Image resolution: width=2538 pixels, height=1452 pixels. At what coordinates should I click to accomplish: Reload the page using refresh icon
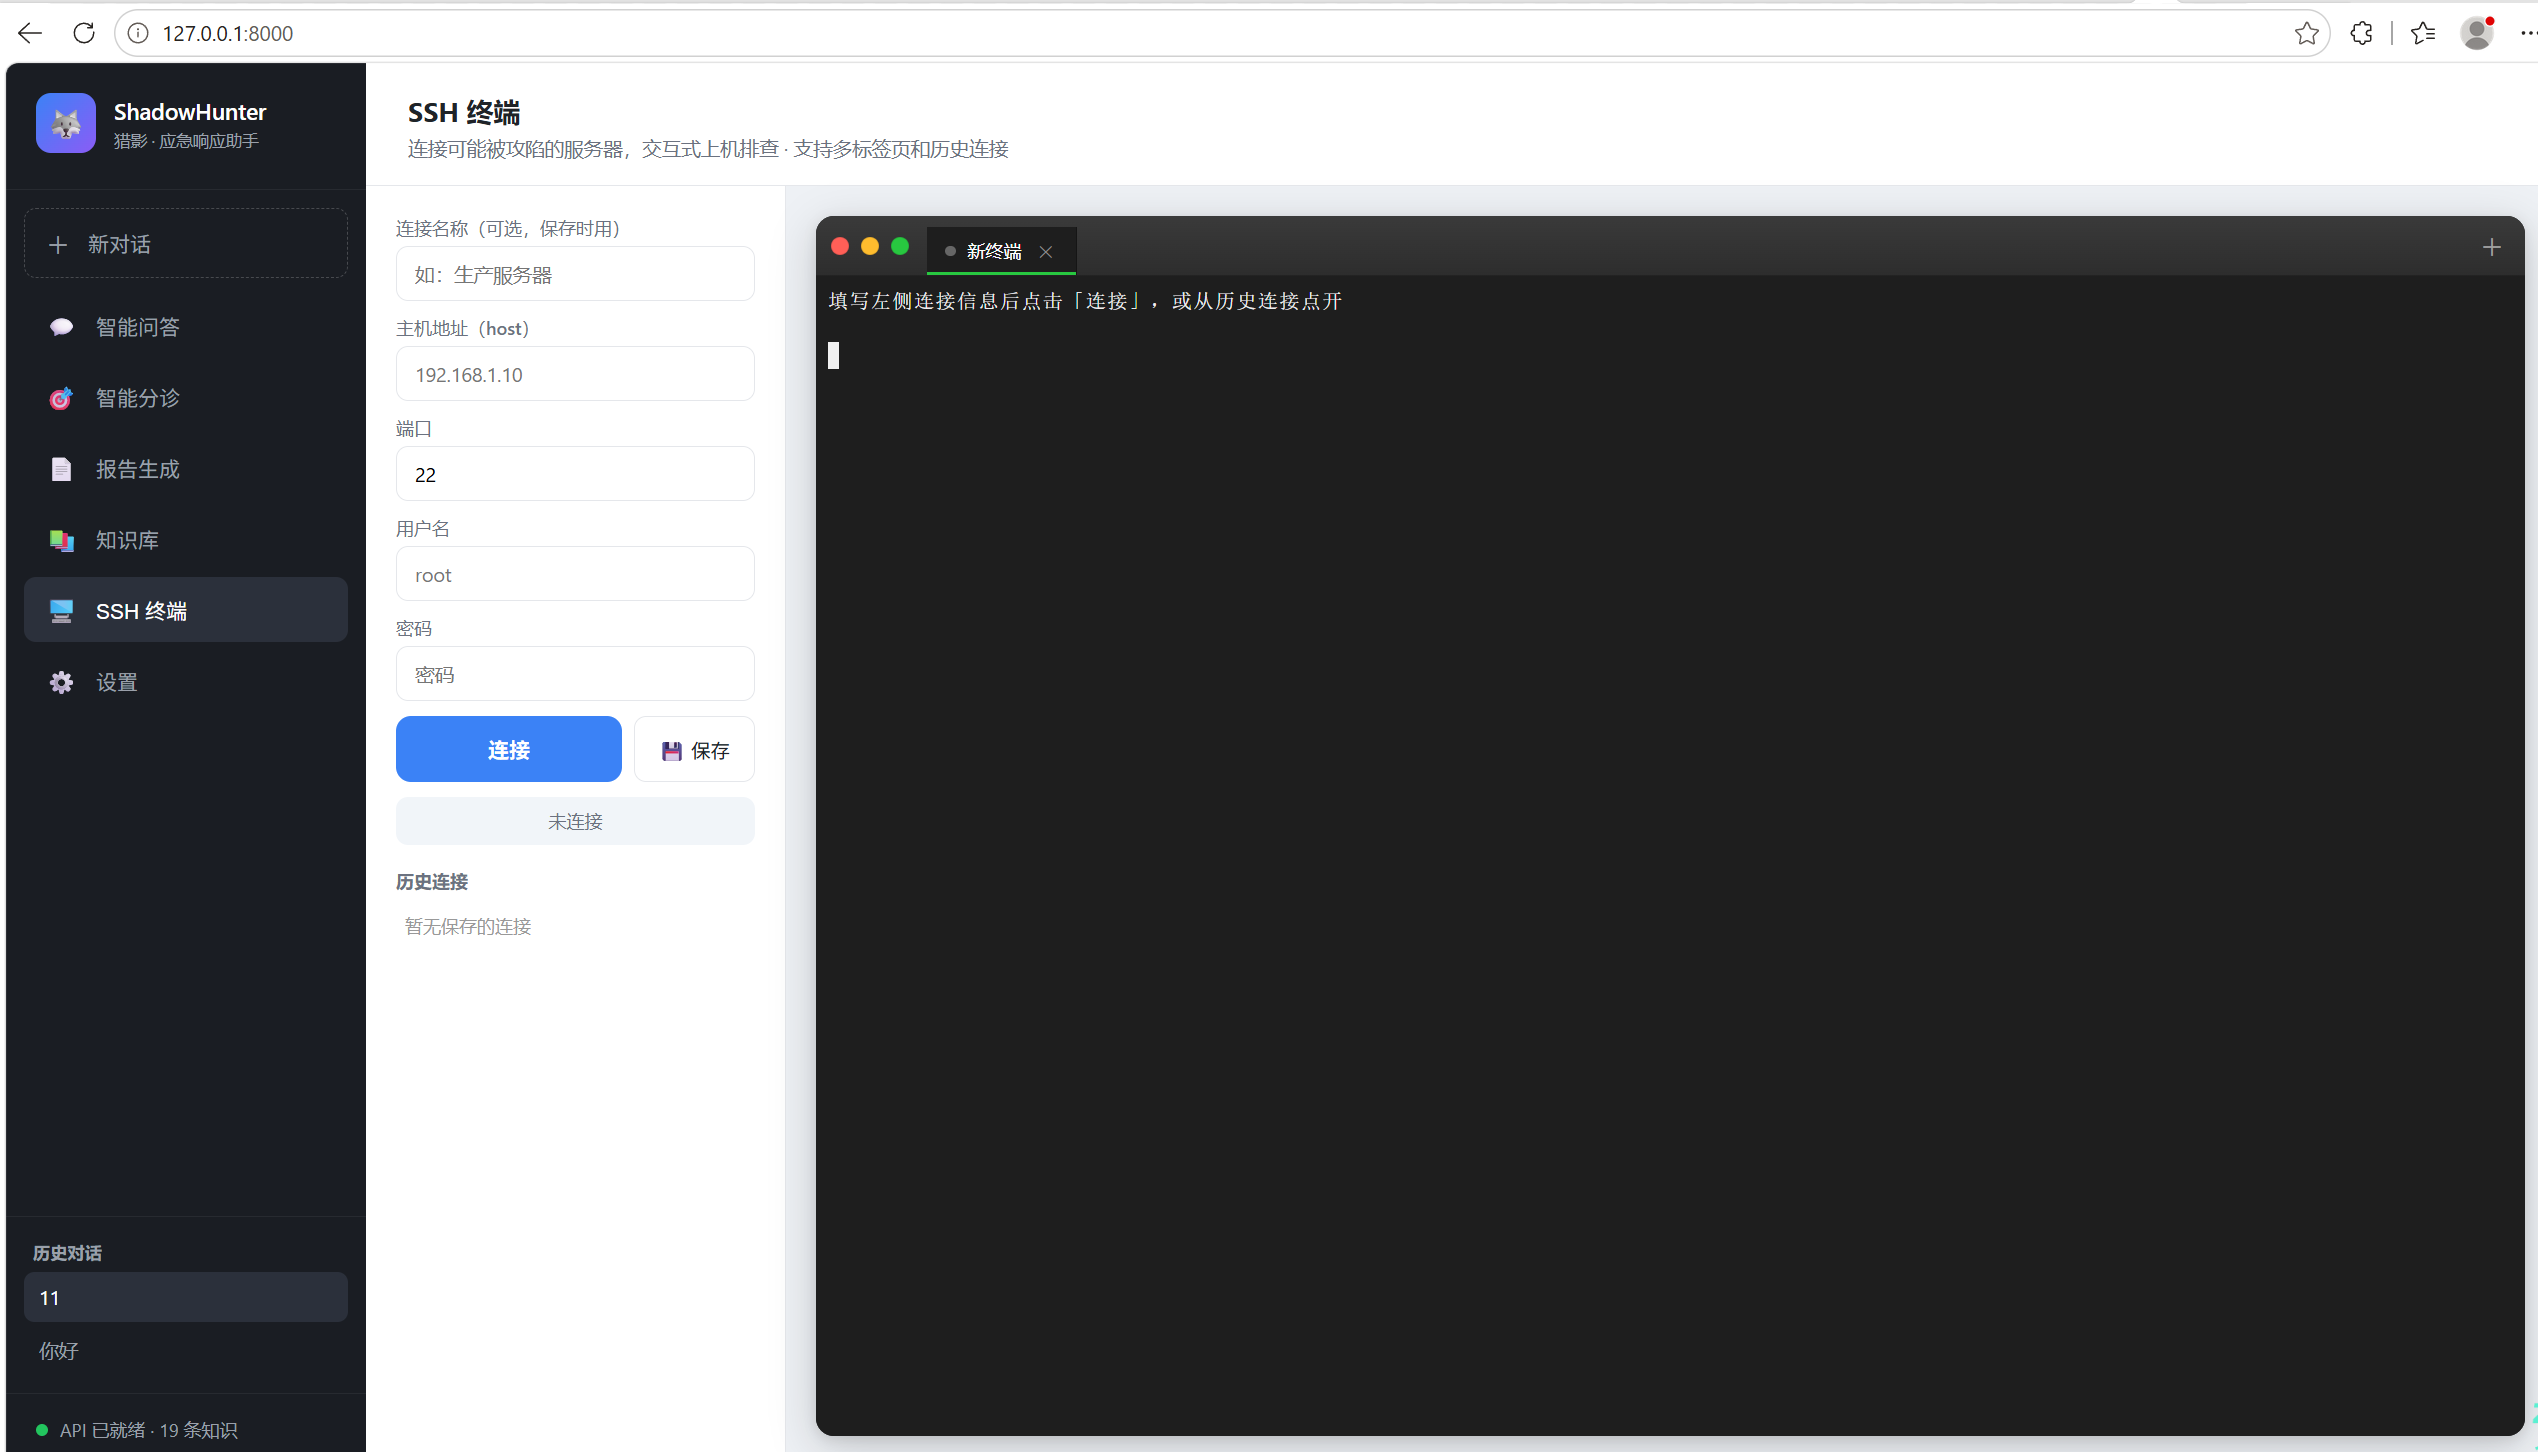pyautogui.click(x=84, y=33)
